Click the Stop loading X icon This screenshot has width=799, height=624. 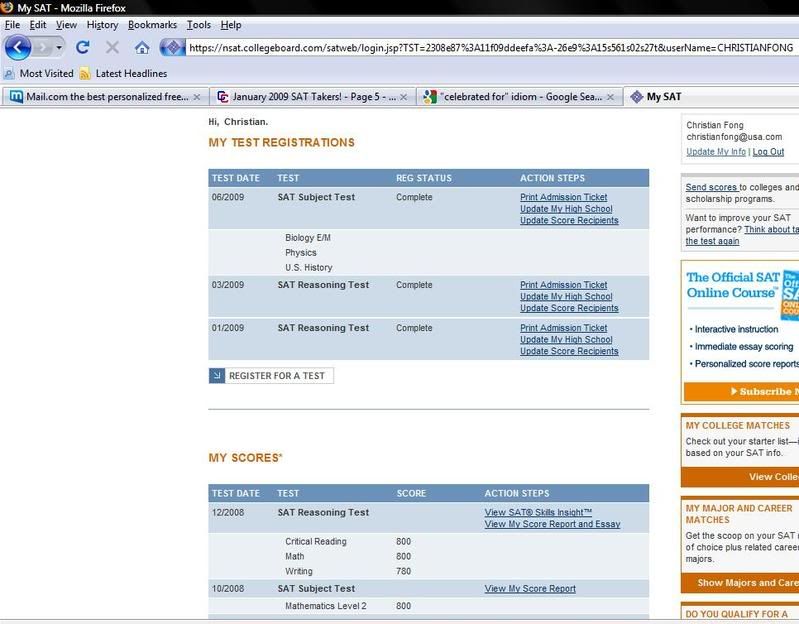(x=112, y=47)
